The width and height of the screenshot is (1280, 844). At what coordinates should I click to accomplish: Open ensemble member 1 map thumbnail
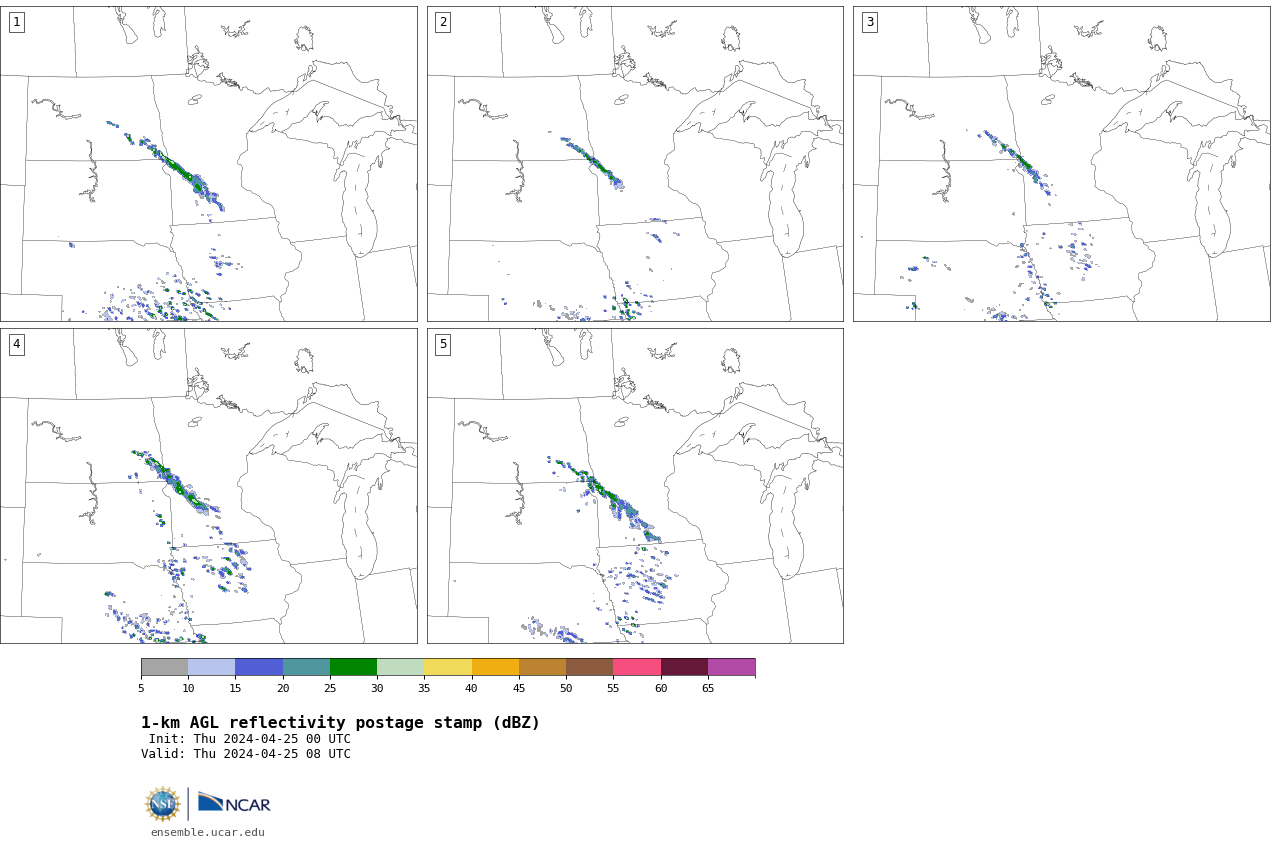click(208, 164)
